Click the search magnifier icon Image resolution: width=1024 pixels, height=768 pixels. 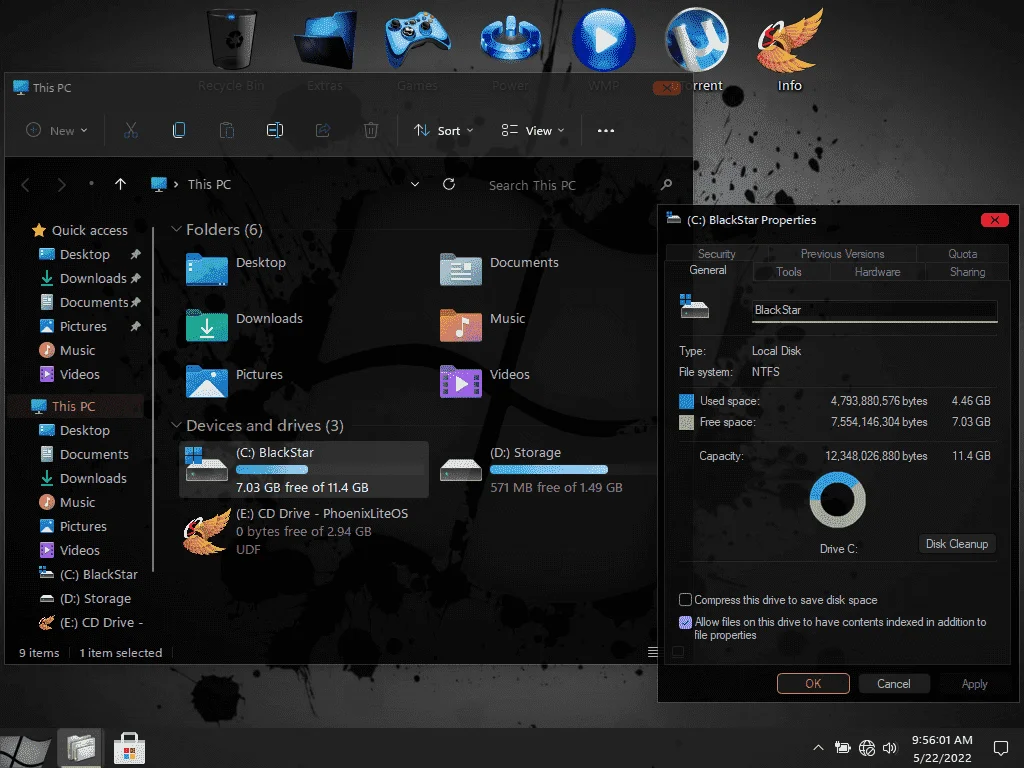666,185
